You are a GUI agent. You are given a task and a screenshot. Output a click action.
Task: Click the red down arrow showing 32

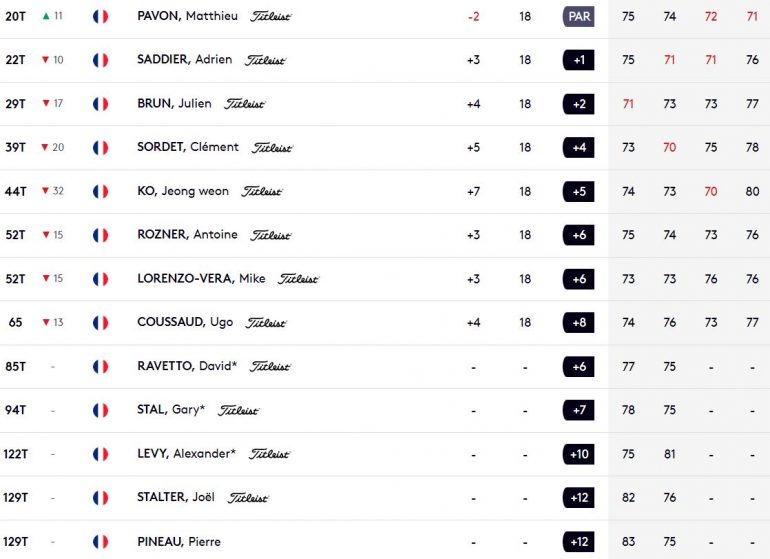click(46, 191)
